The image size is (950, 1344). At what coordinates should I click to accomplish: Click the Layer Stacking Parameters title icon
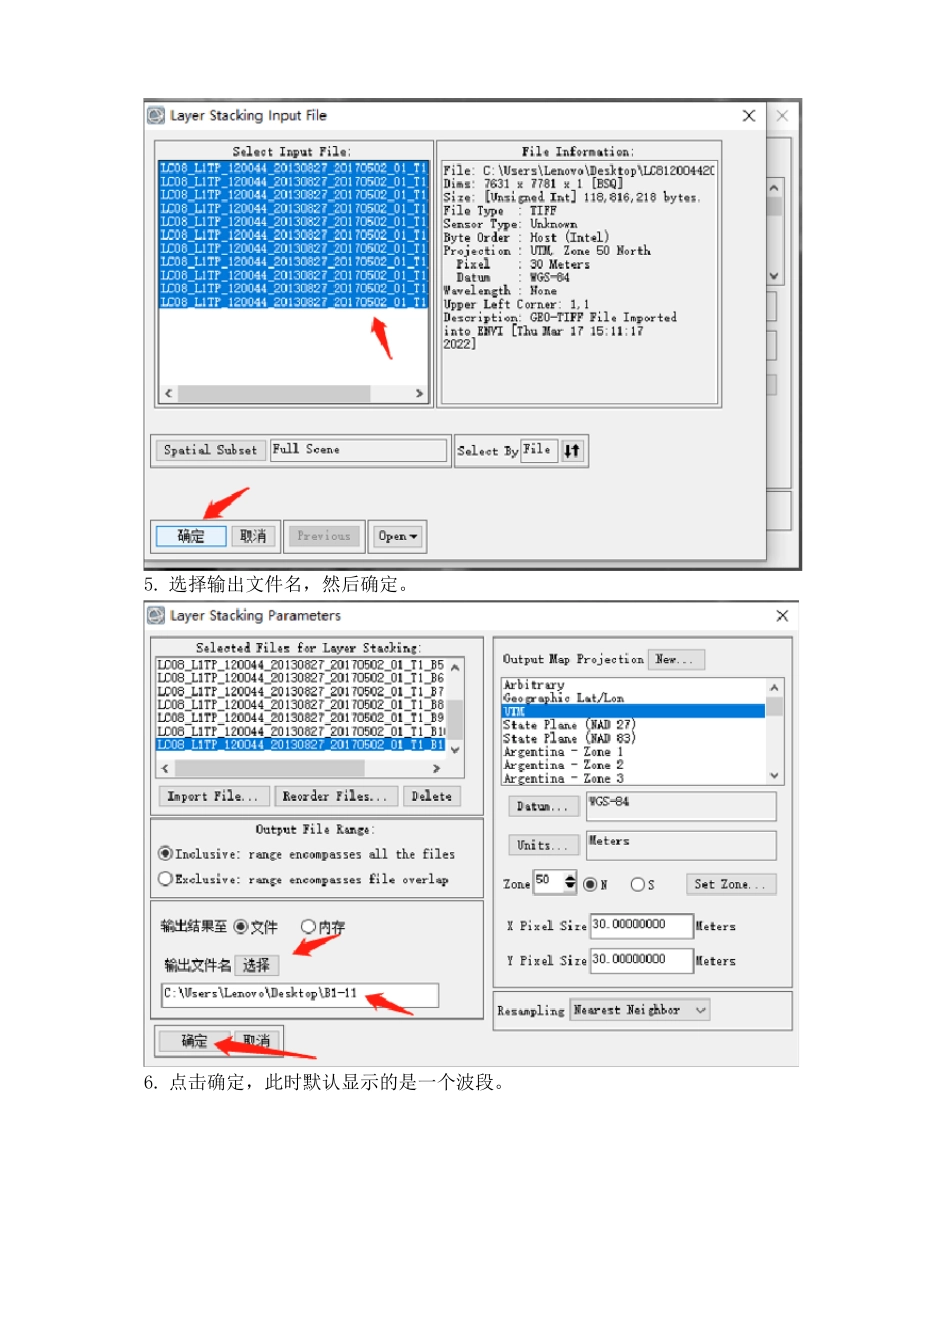156,615
